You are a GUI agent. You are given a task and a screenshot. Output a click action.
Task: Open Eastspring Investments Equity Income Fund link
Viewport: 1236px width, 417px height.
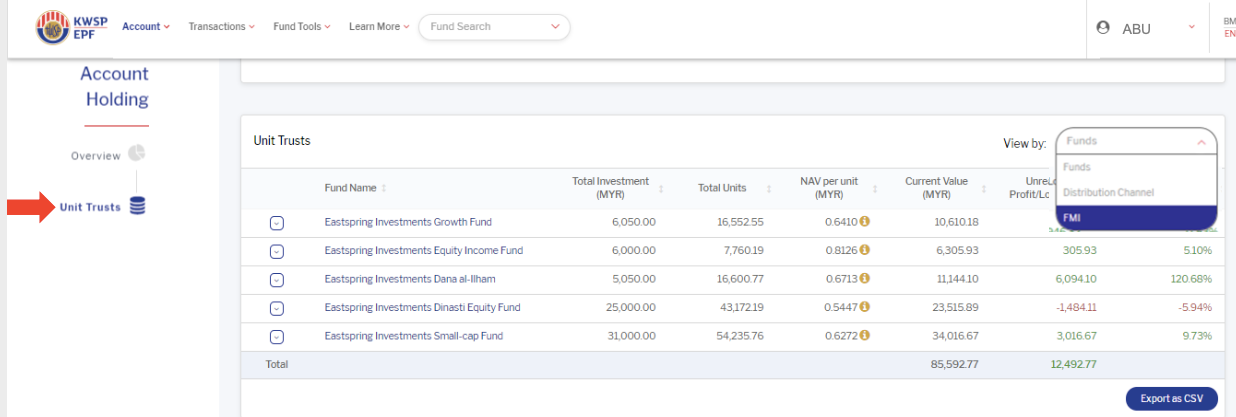click(424, 250)
